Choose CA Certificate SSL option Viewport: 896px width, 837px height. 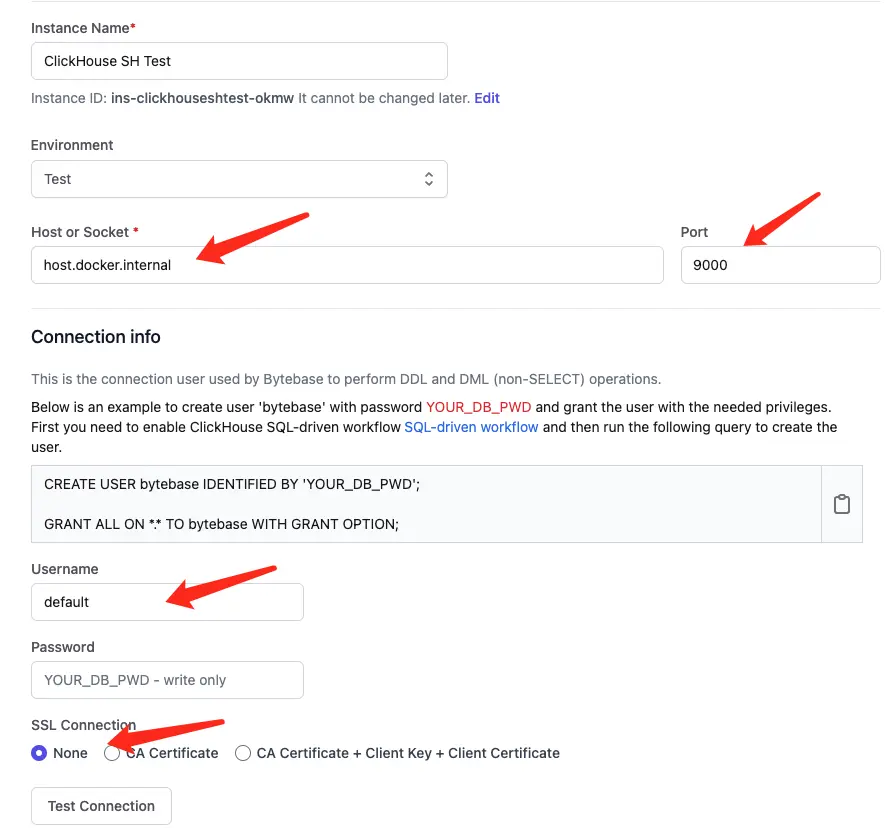tap(112, 753)
